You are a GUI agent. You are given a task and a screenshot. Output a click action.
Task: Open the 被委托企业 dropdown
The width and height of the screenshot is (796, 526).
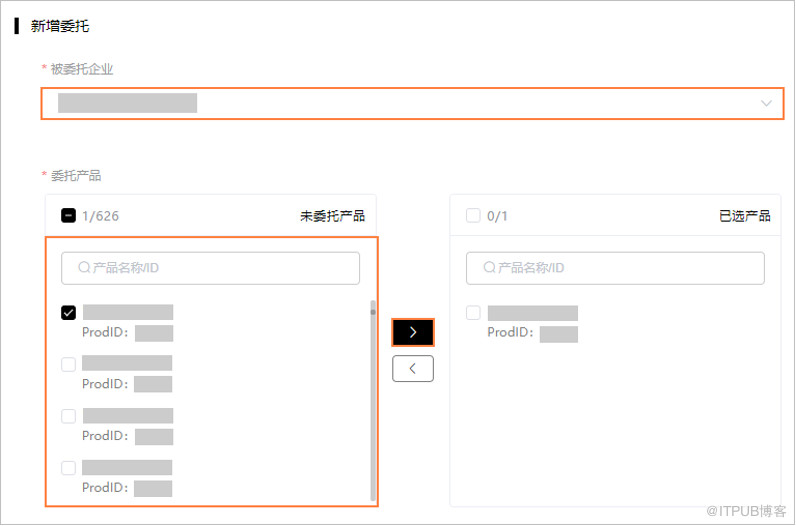point(412,104)
